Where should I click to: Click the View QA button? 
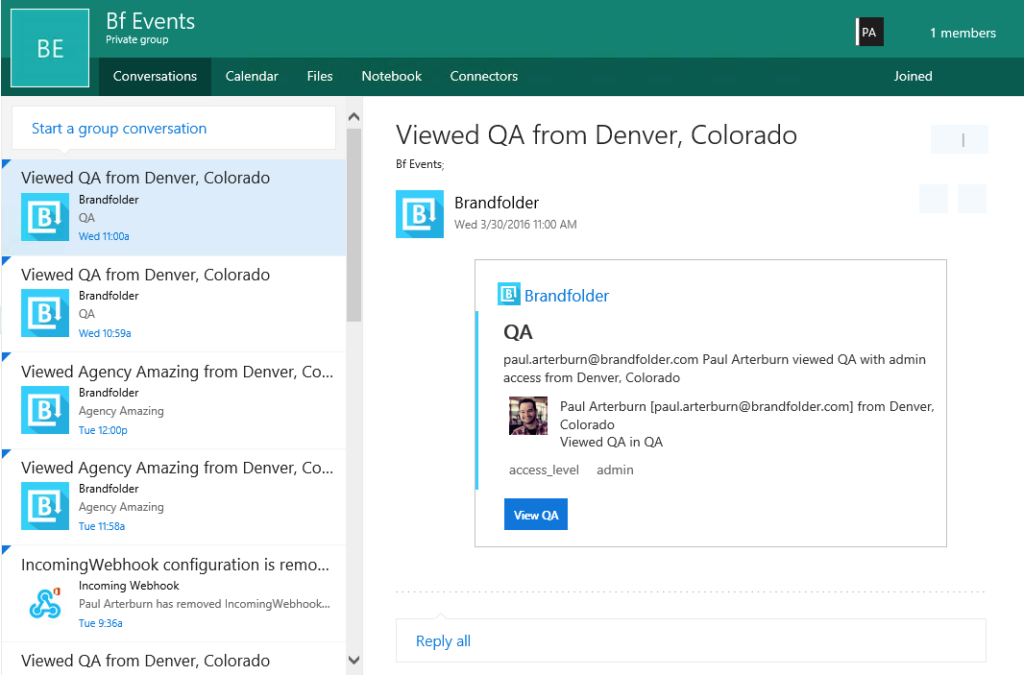[536, 514]
